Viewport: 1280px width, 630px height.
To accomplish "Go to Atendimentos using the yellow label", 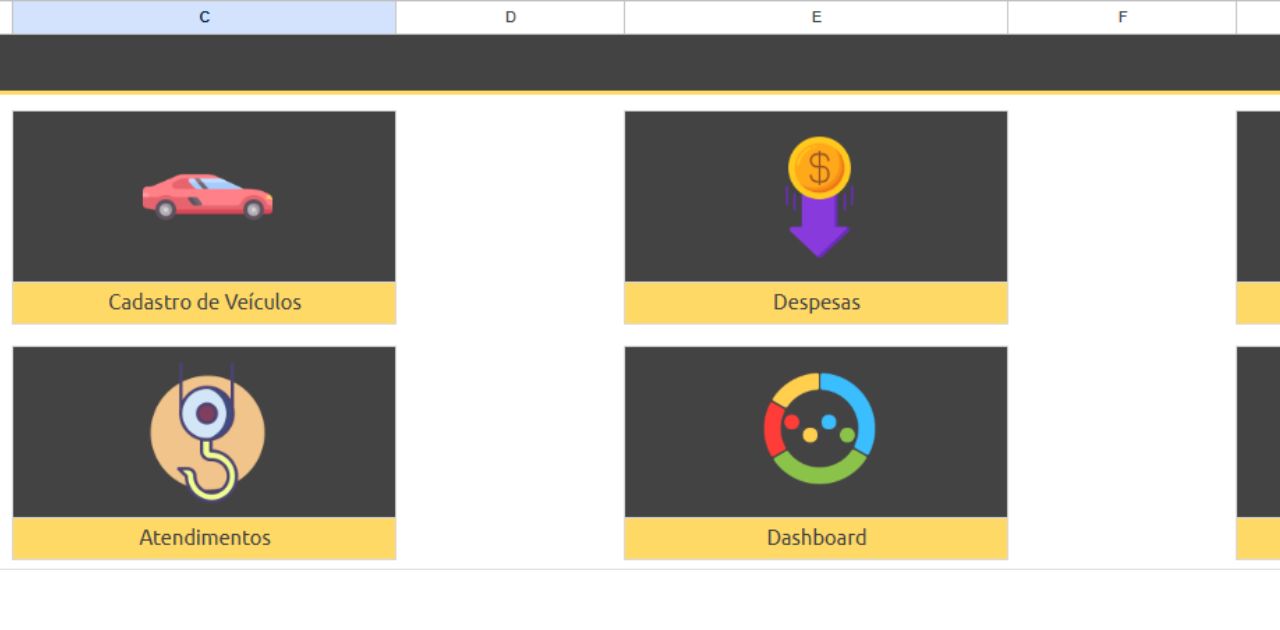I will click(x=204, y=538).
